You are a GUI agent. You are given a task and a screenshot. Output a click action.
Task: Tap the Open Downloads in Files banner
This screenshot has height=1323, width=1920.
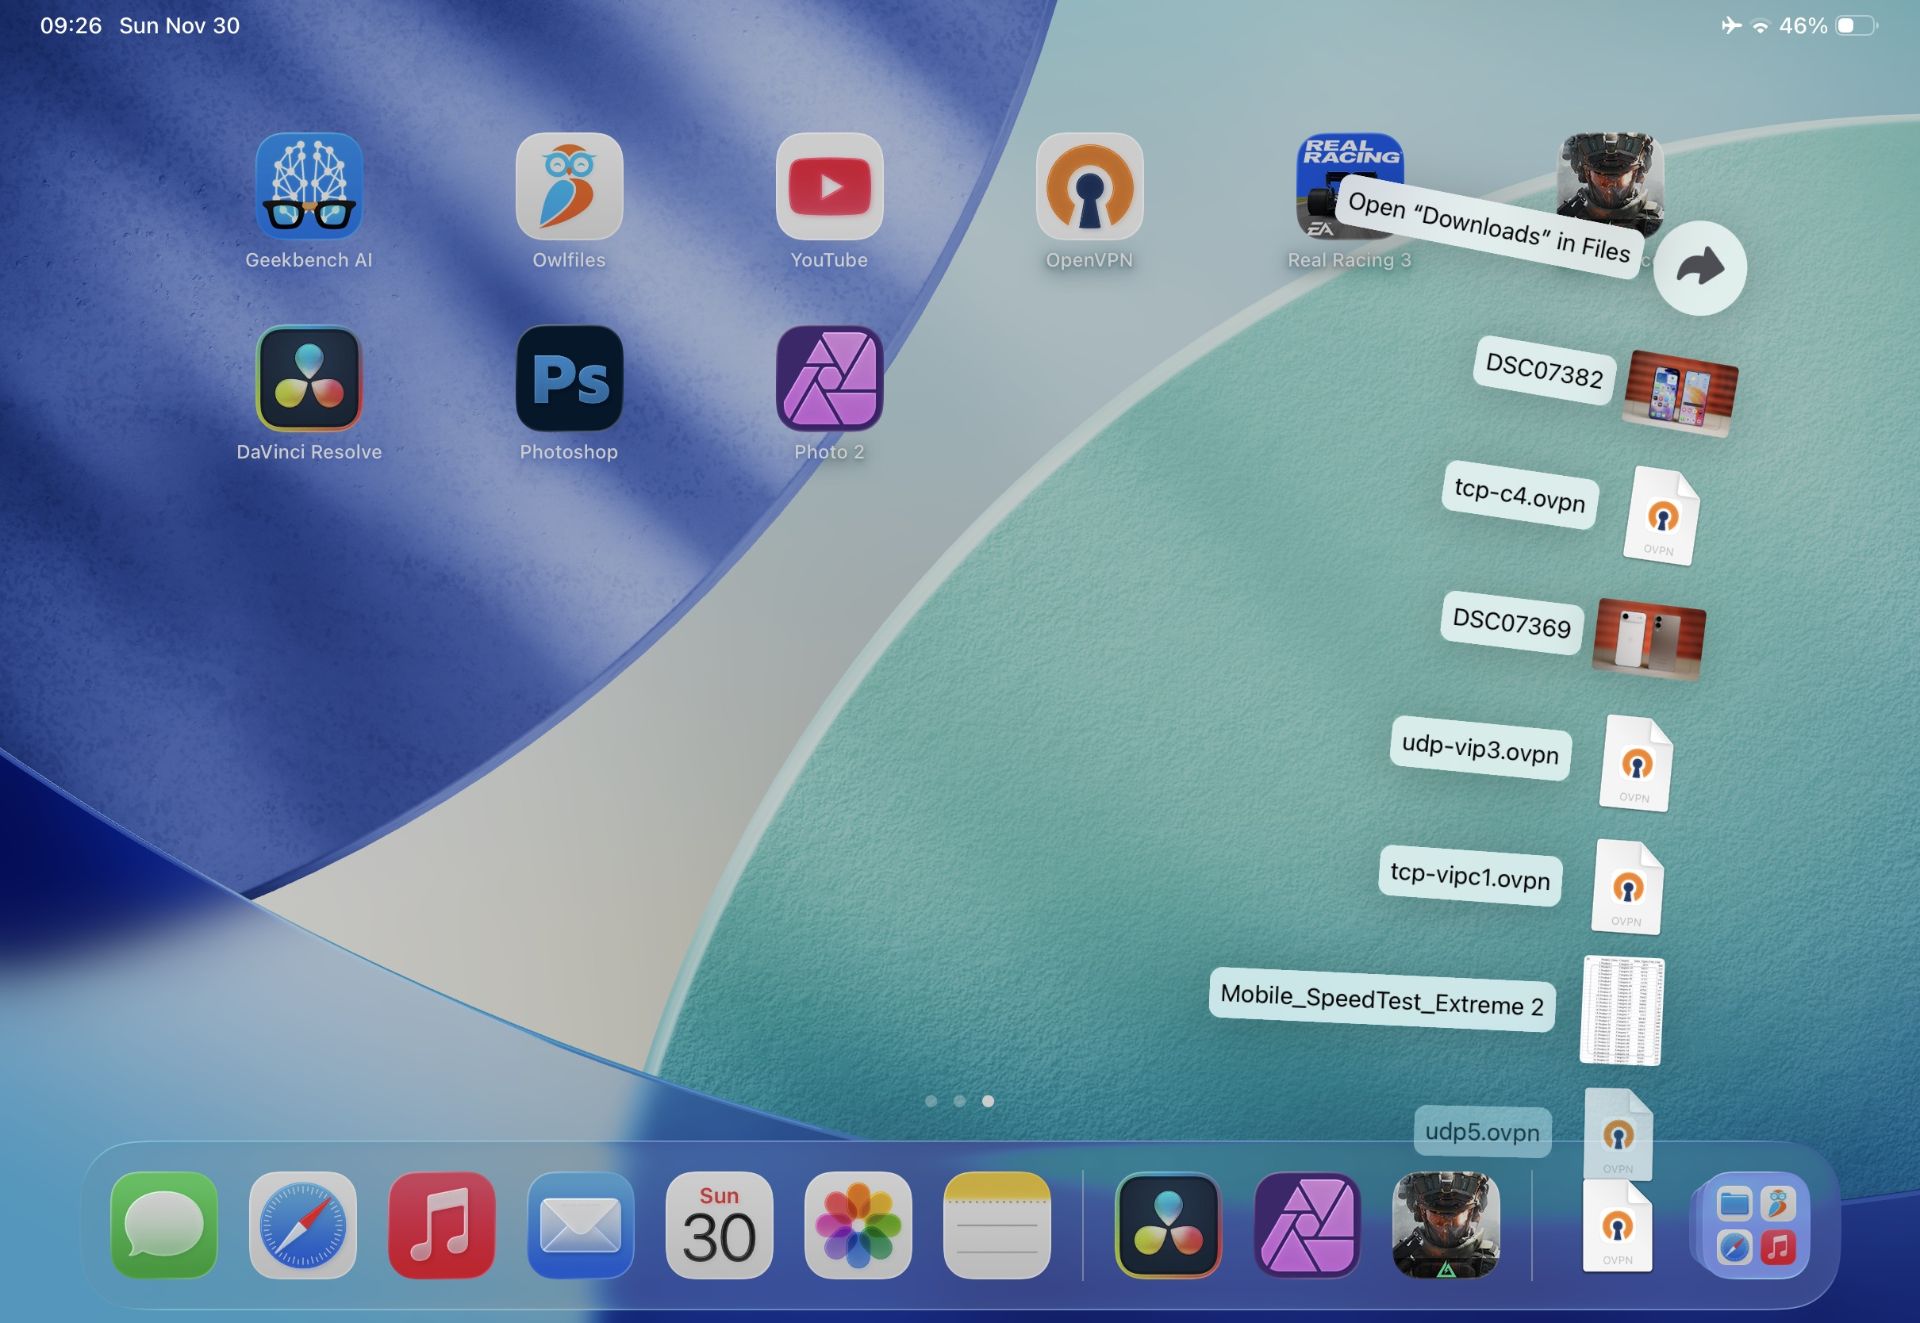1490,228
